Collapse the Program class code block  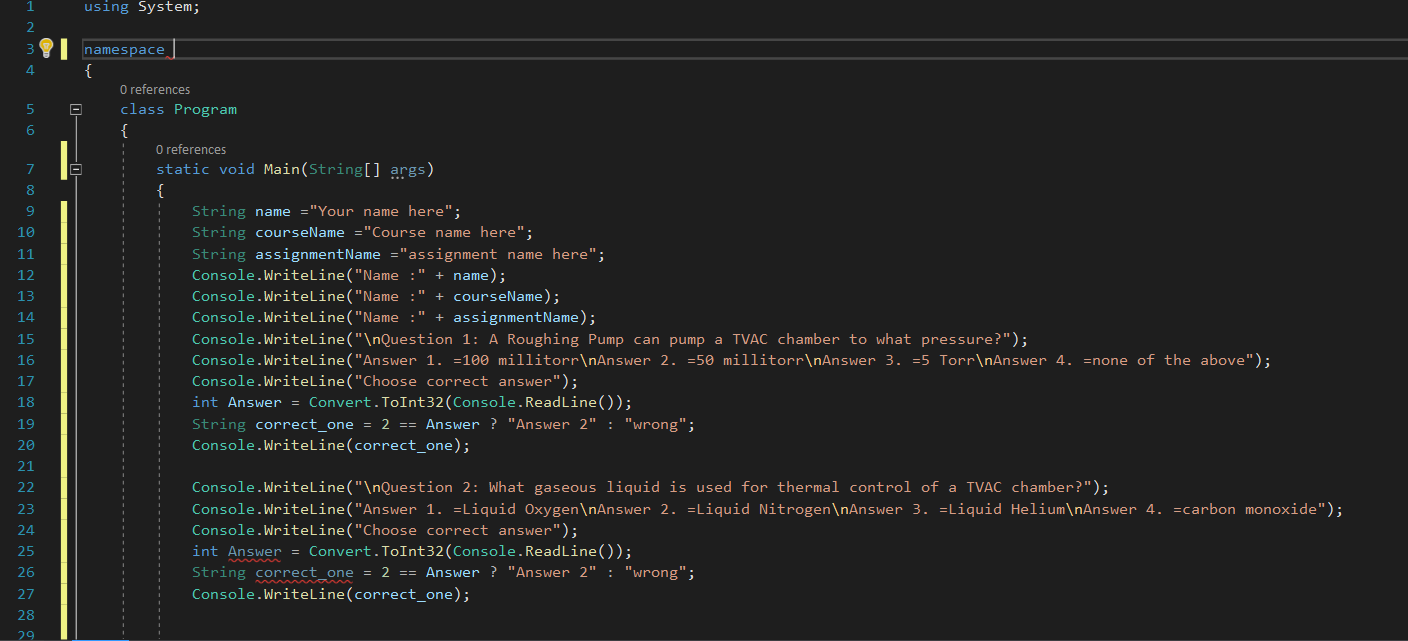click(x=76, y=108)
